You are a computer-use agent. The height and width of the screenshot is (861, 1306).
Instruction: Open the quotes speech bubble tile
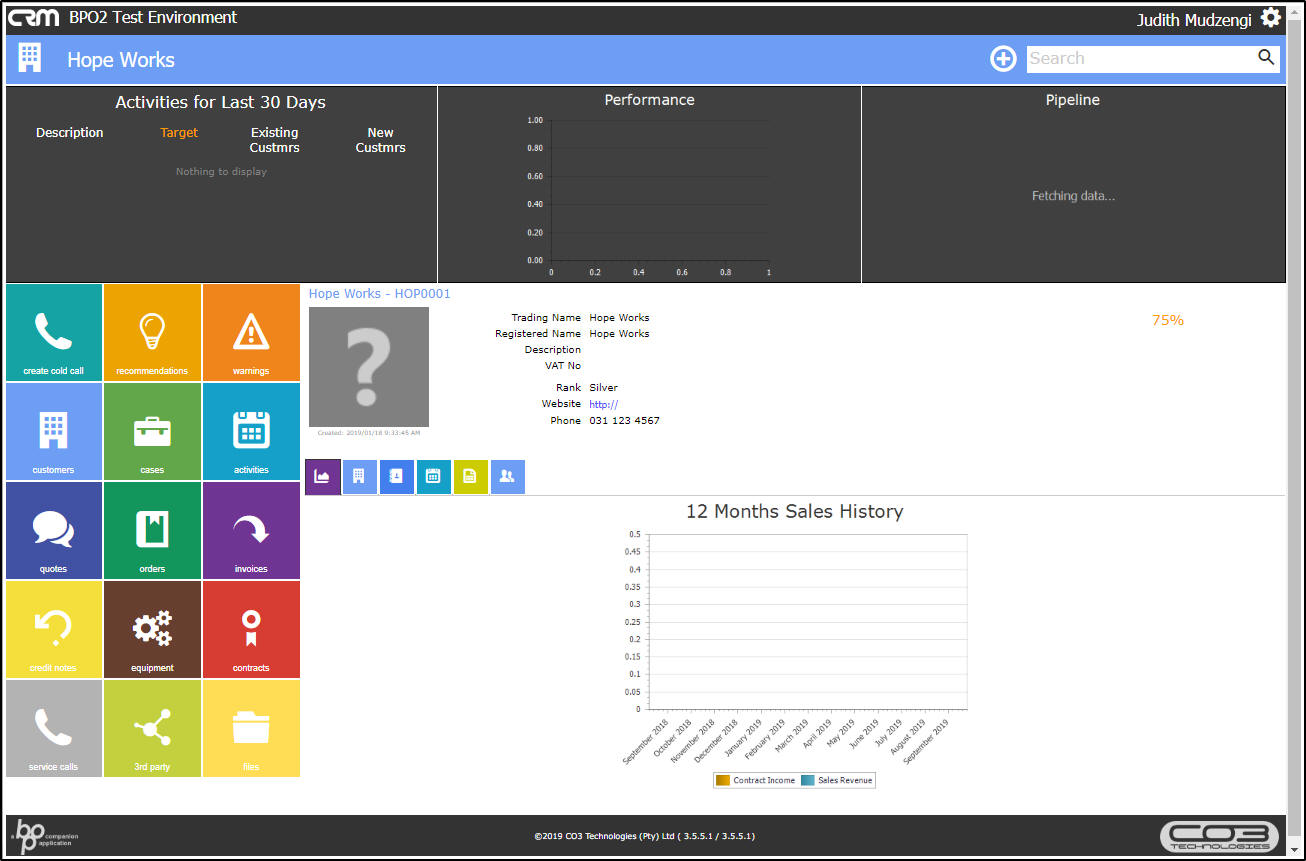pyautogui.click(x=54, y=530)
